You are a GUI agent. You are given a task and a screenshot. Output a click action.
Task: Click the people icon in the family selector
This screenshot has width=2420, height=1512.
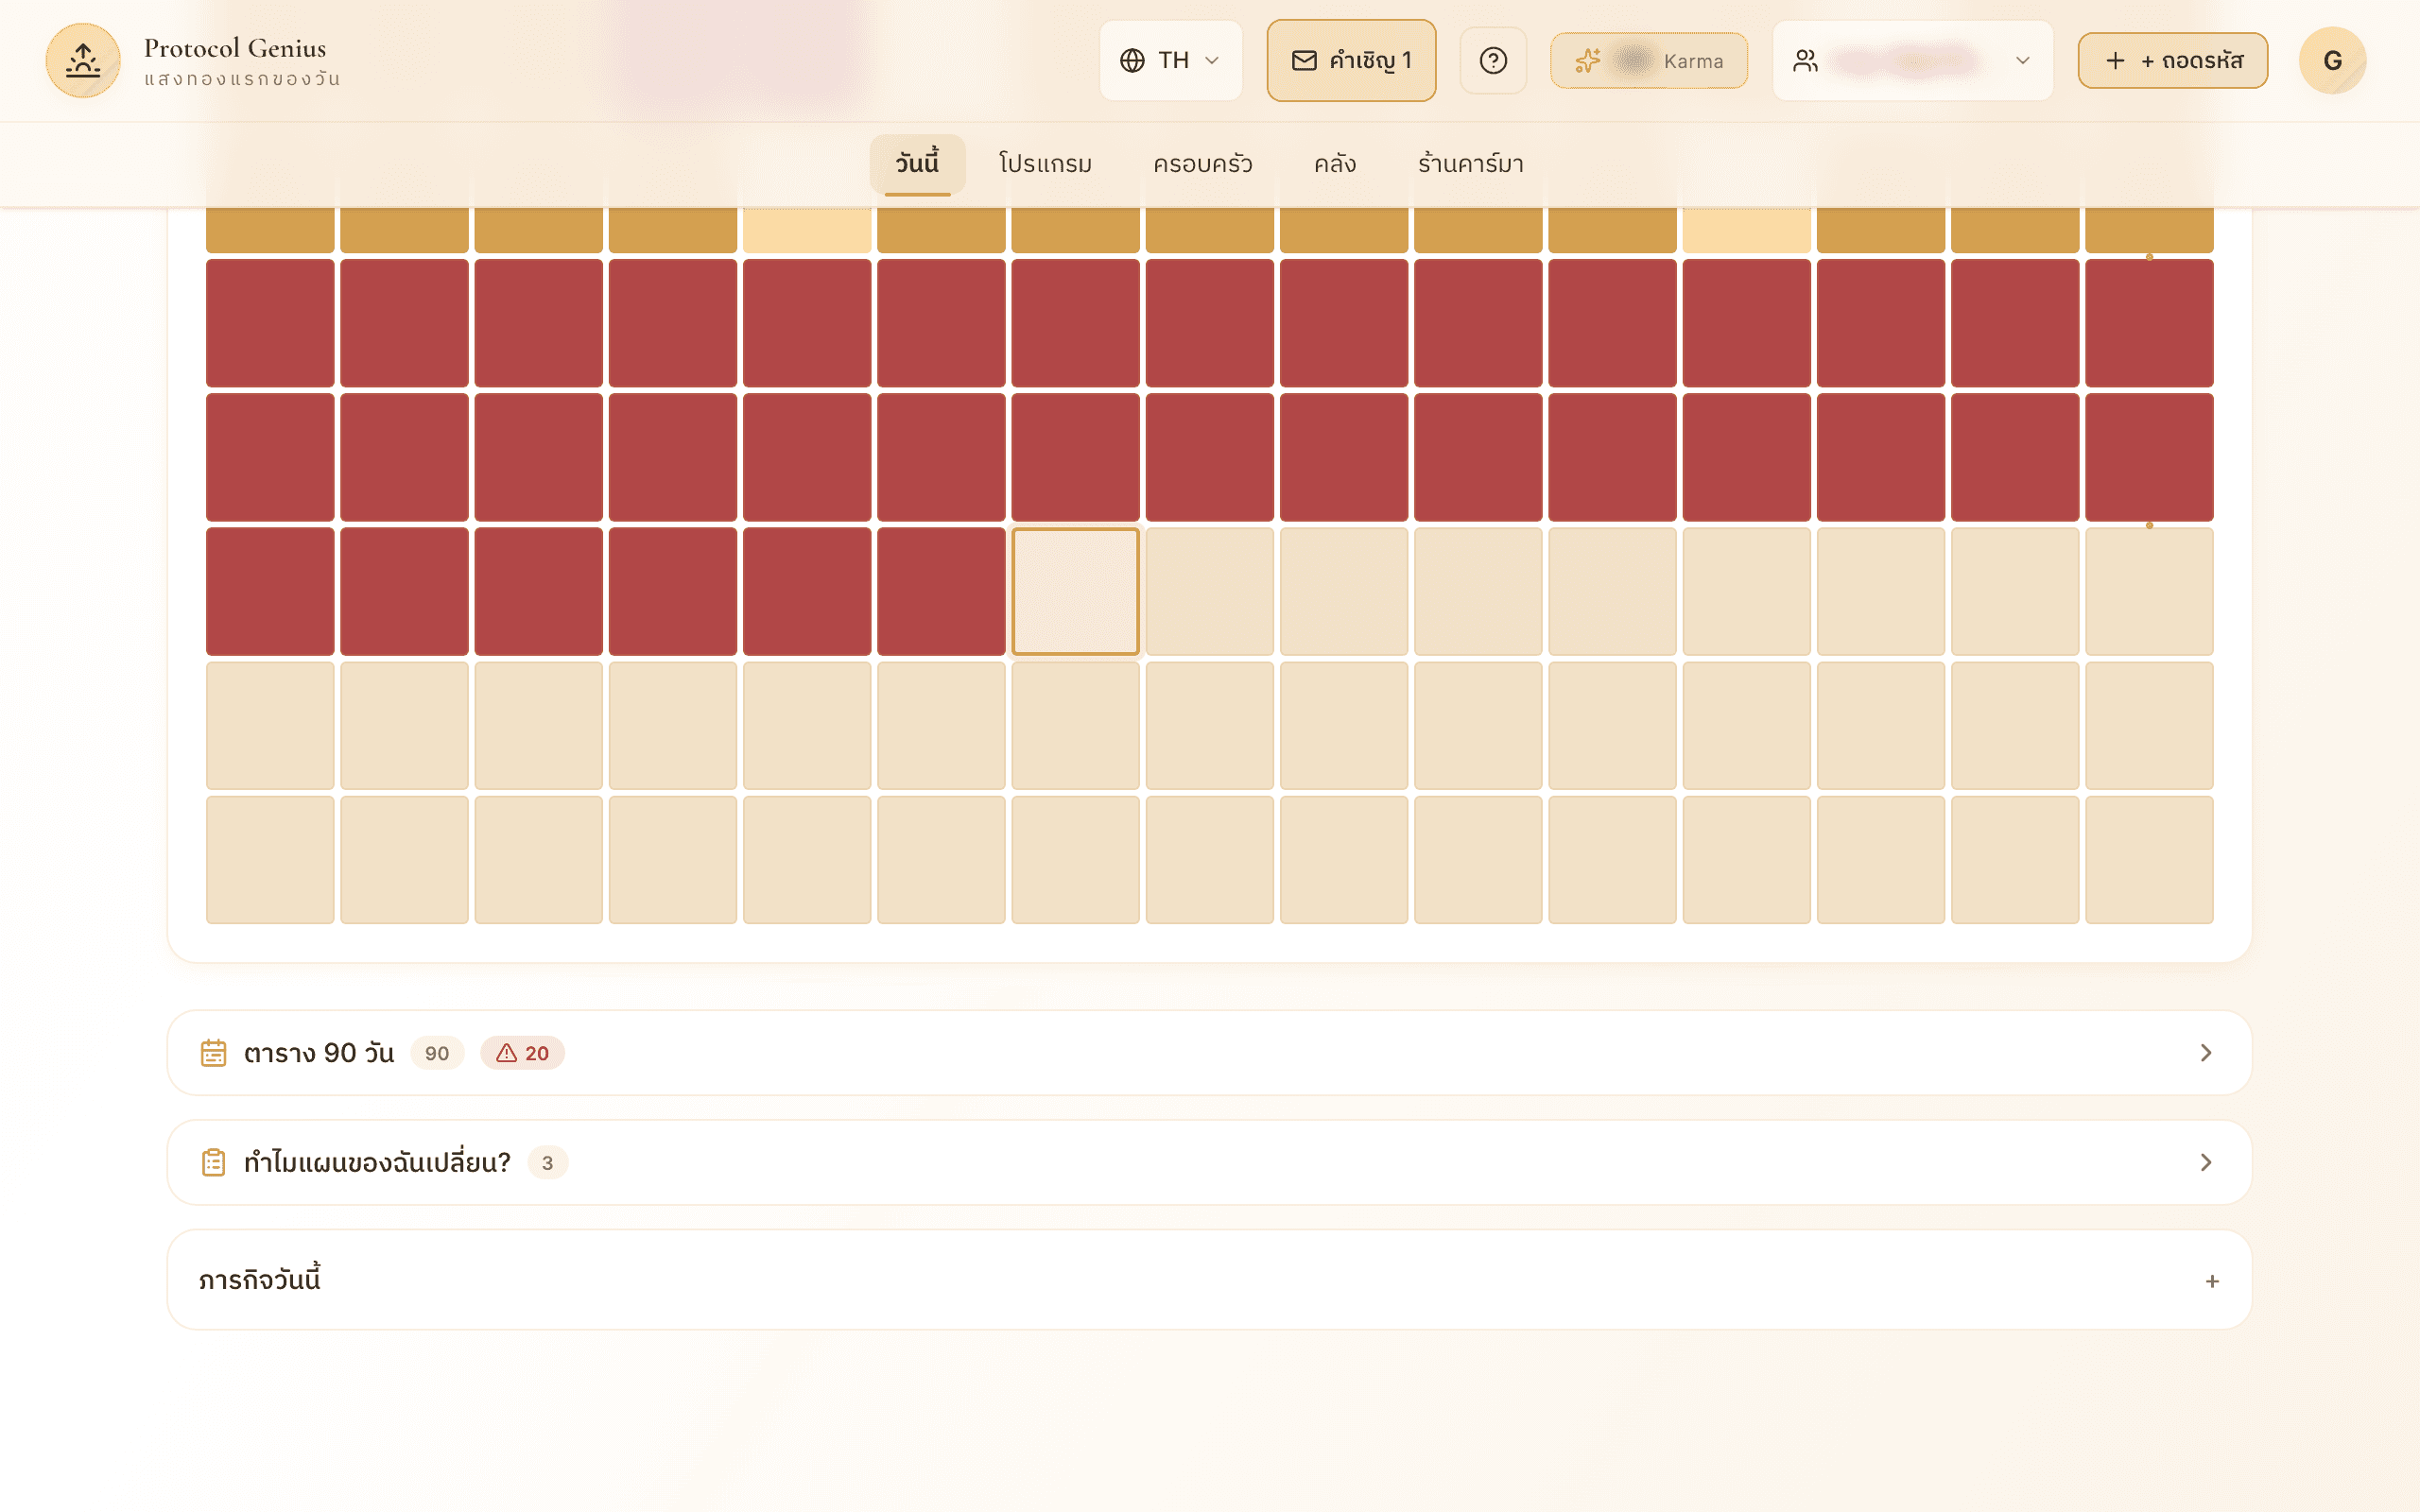tap(1805, 60)
